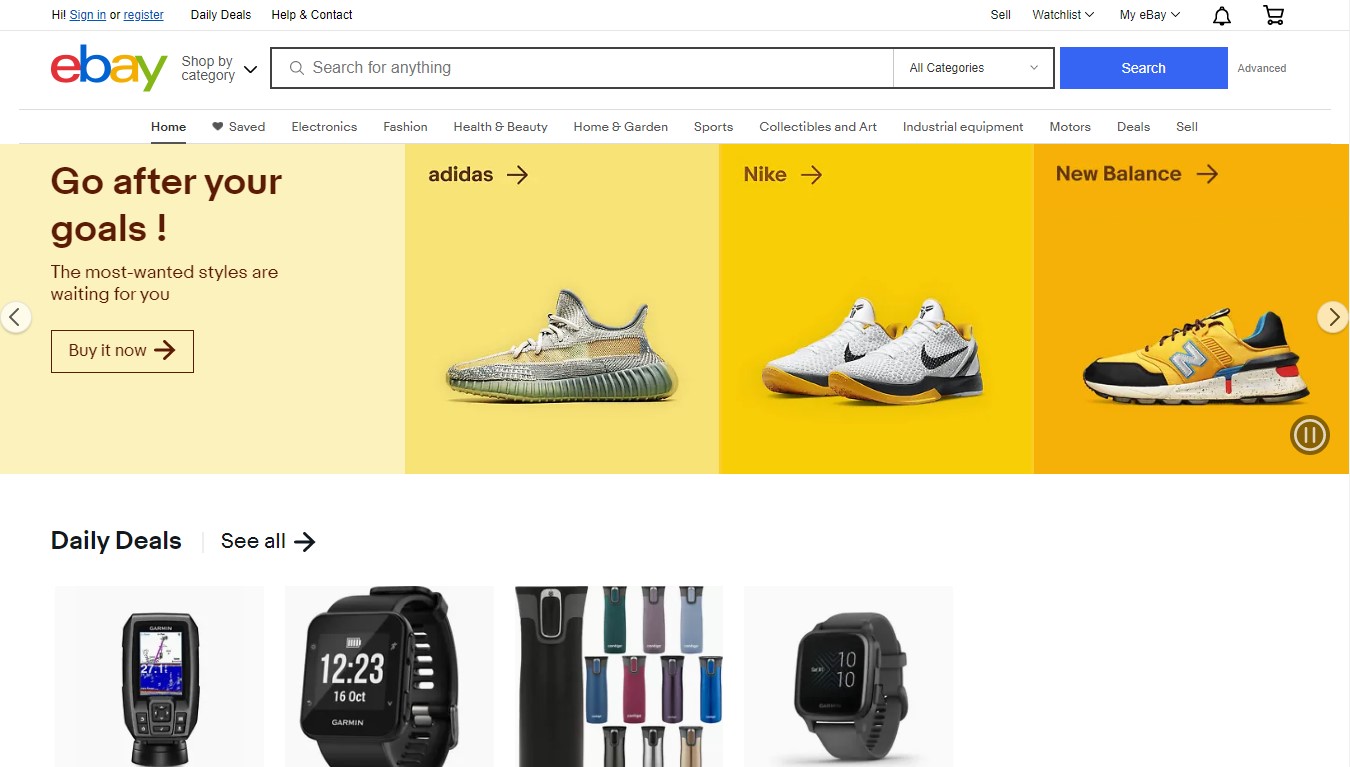
Task: Click the arrow next to adidas
Action: click(517, 175)
